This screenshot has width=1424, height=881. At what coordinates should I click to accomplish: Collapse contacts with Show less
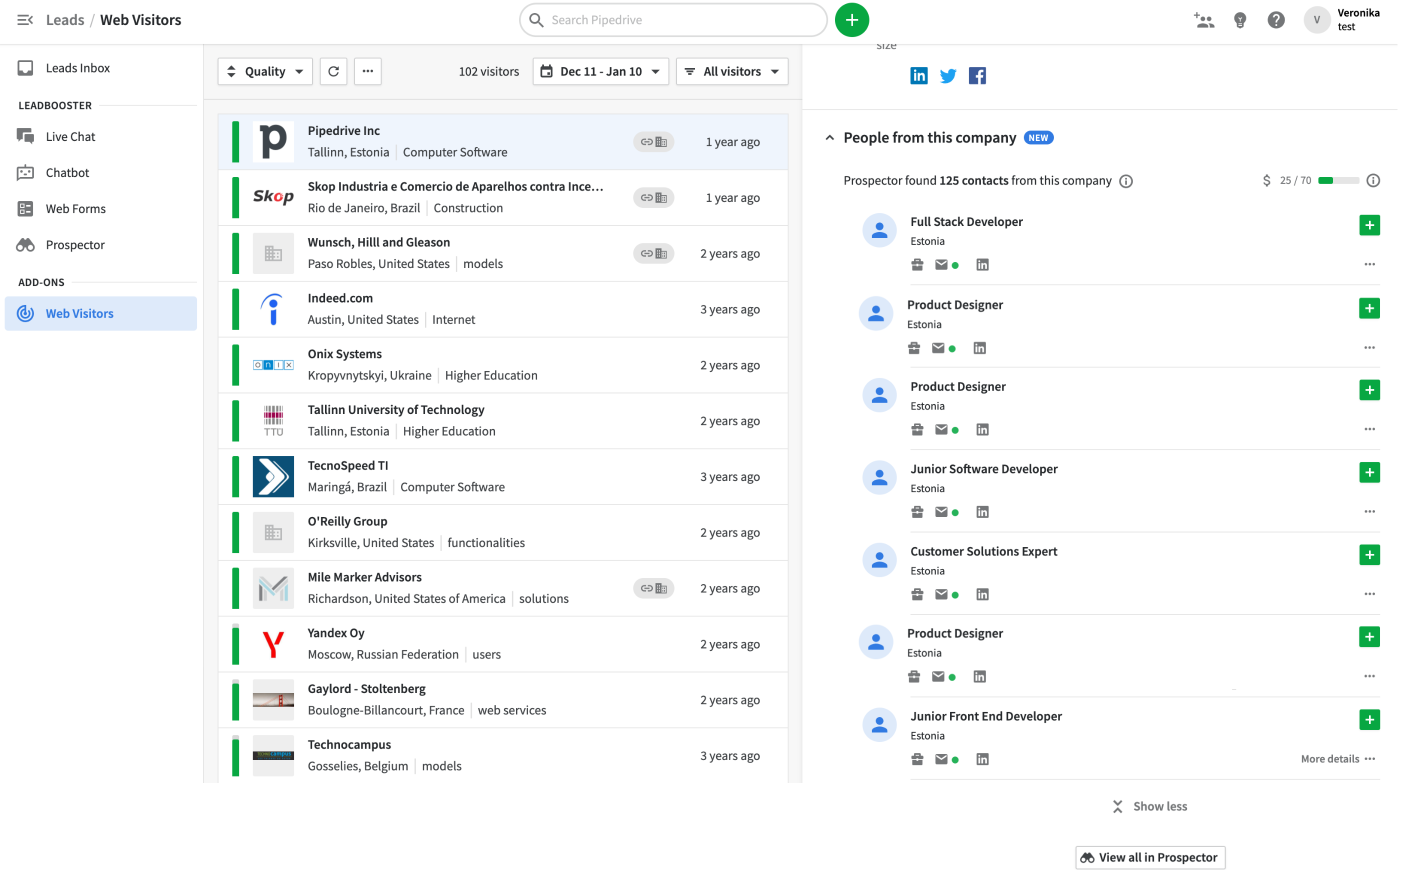(x=1150, y=807)
